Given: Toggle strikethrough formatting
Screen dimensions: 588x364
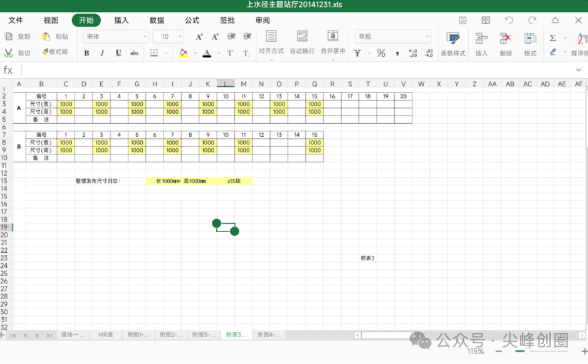Looking at the screenshot, I should click(134, 53).
